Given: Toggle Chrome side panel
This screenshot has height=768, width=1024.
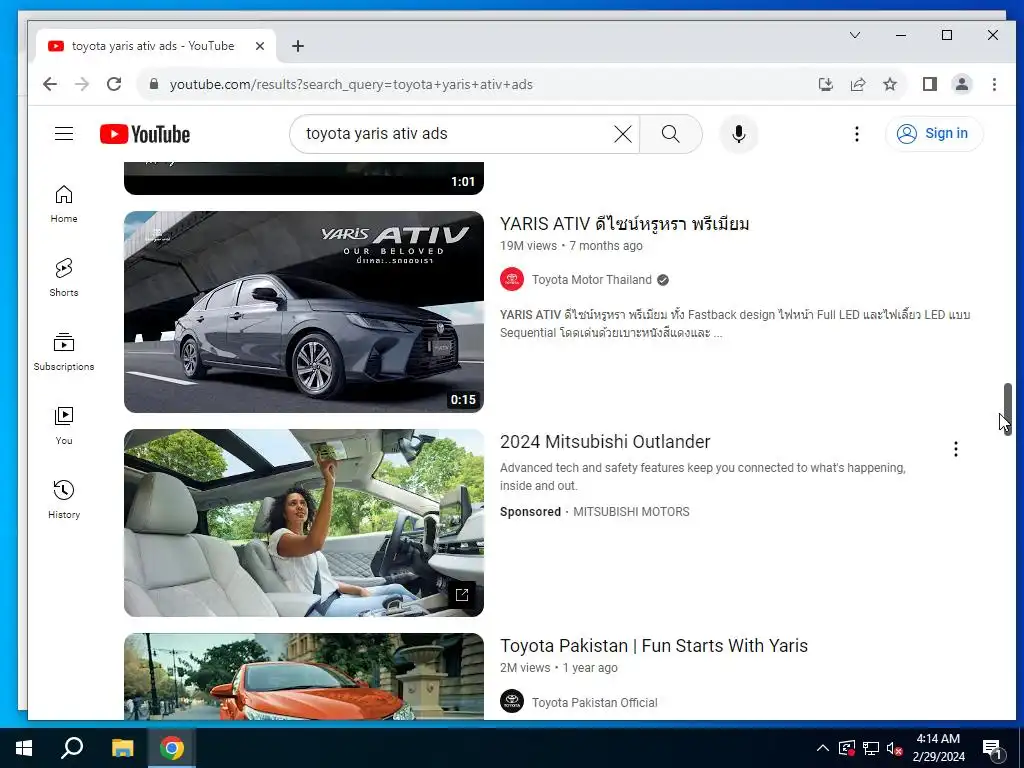Looking at the screenshot, I should tap(930, 84).
